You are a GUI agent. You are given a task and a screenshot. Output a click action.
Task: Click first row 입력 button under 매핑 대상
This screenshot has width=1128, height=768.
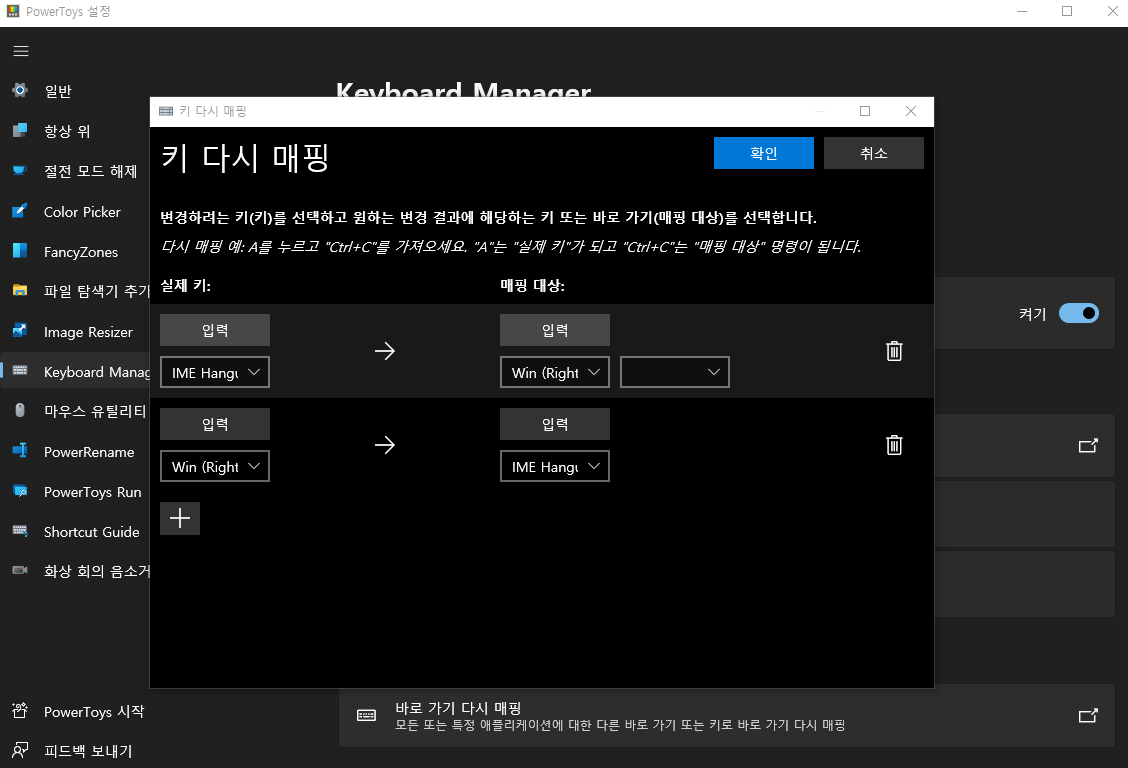[x=555, y=330]
